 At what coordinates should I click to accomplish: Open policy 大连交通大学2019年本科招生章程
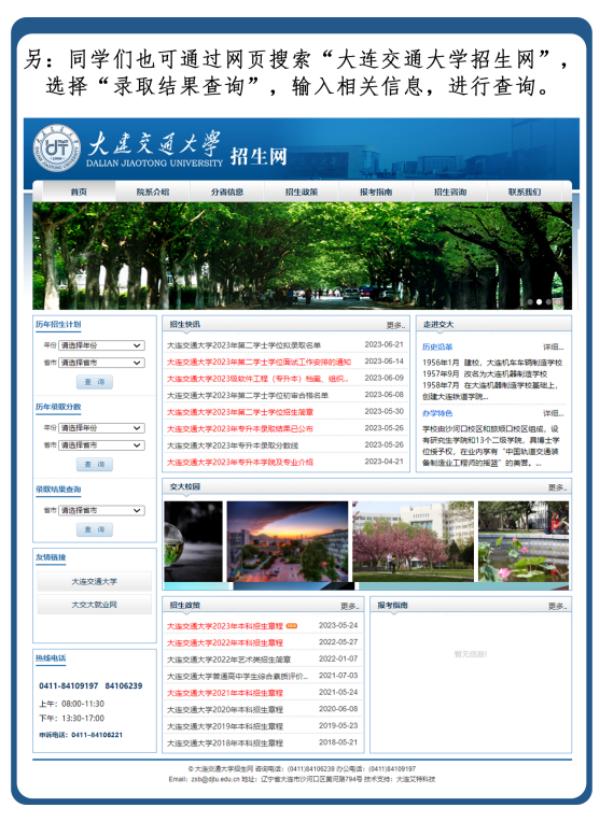point(225,727)
